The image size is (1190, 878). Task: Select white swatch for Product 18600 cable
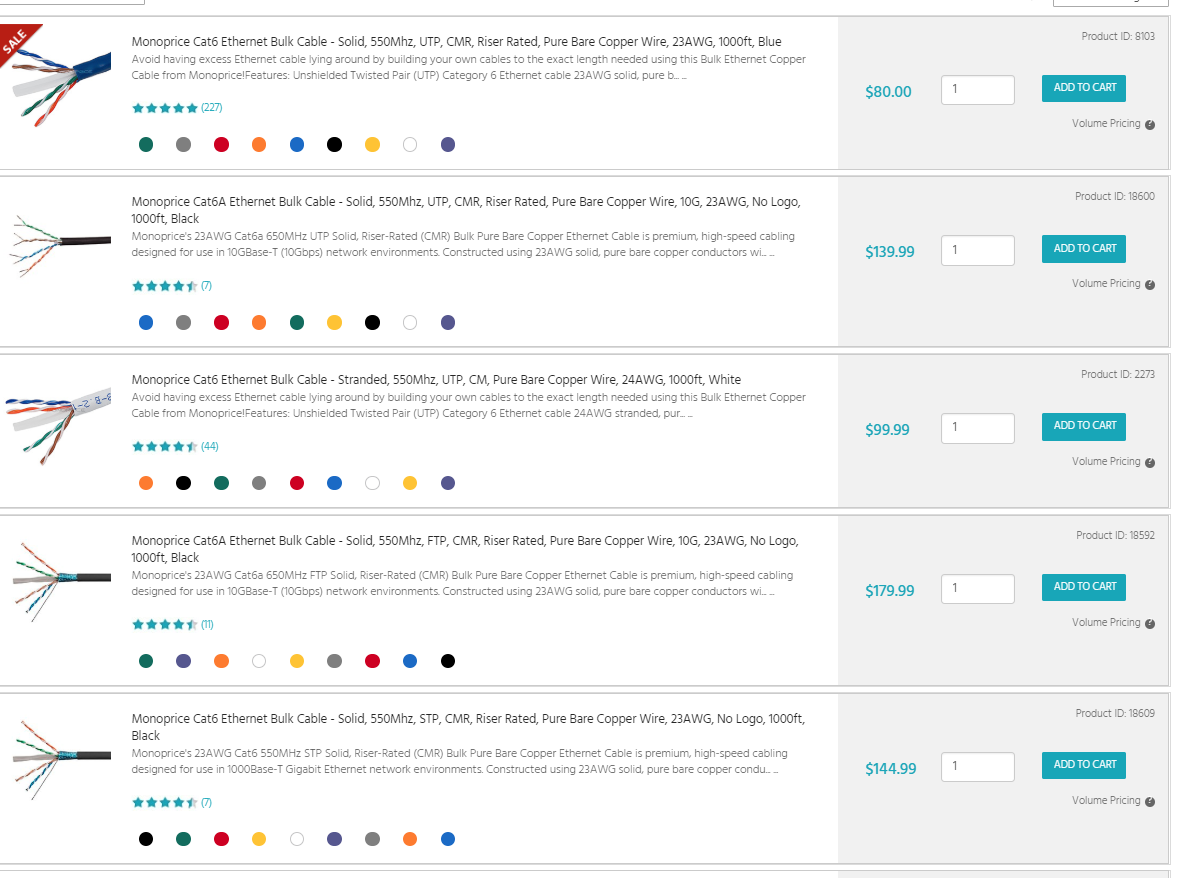(x=410, y=323)
